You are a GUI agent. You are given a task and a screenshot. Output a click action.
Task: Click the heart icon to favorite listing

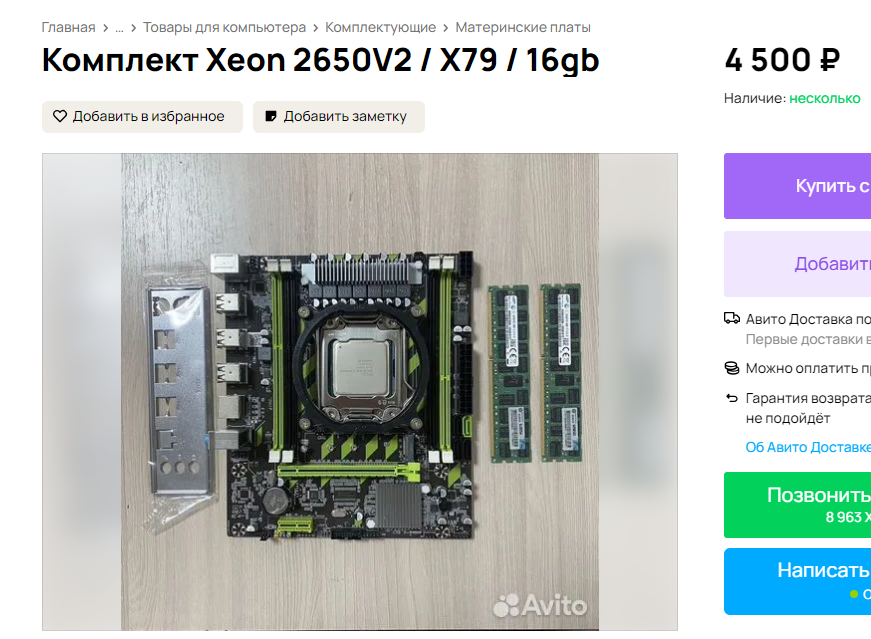(x=60, y=116)
